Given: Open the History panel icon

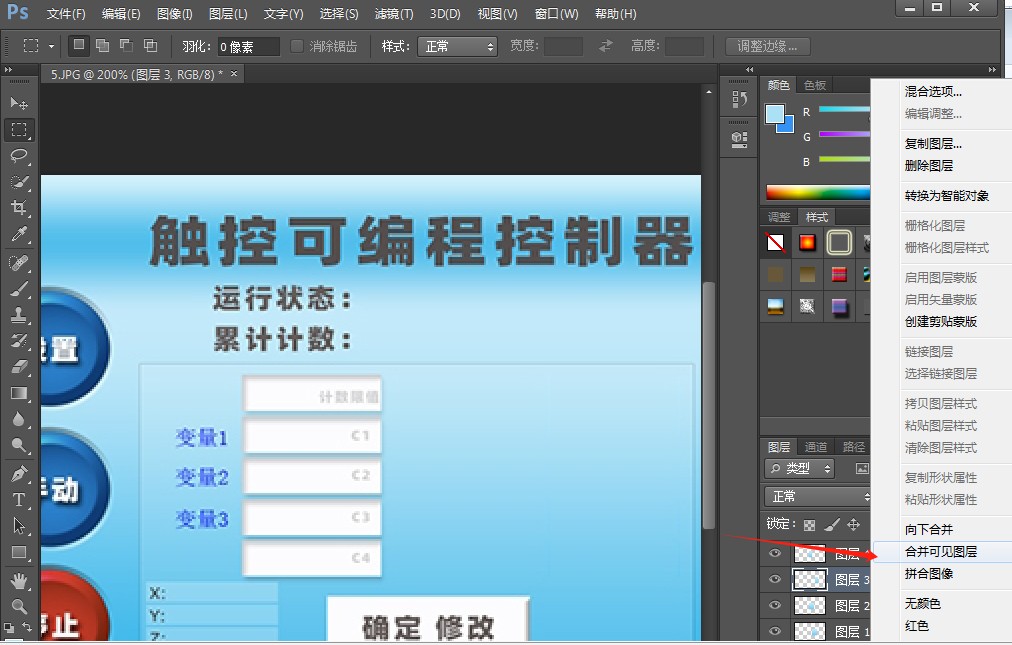Looking at the screenshot, I should click(740, 99).
